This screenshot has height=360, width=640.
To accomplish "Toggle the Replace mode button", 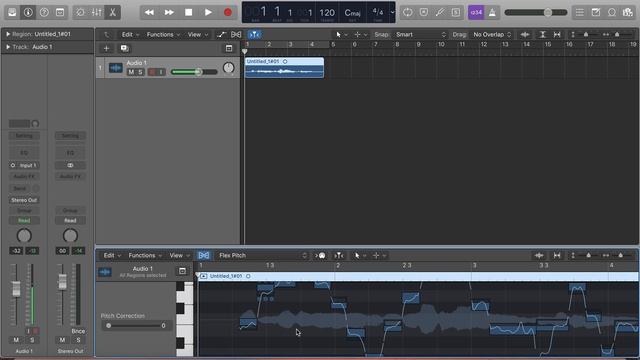I will click(424, 12).
